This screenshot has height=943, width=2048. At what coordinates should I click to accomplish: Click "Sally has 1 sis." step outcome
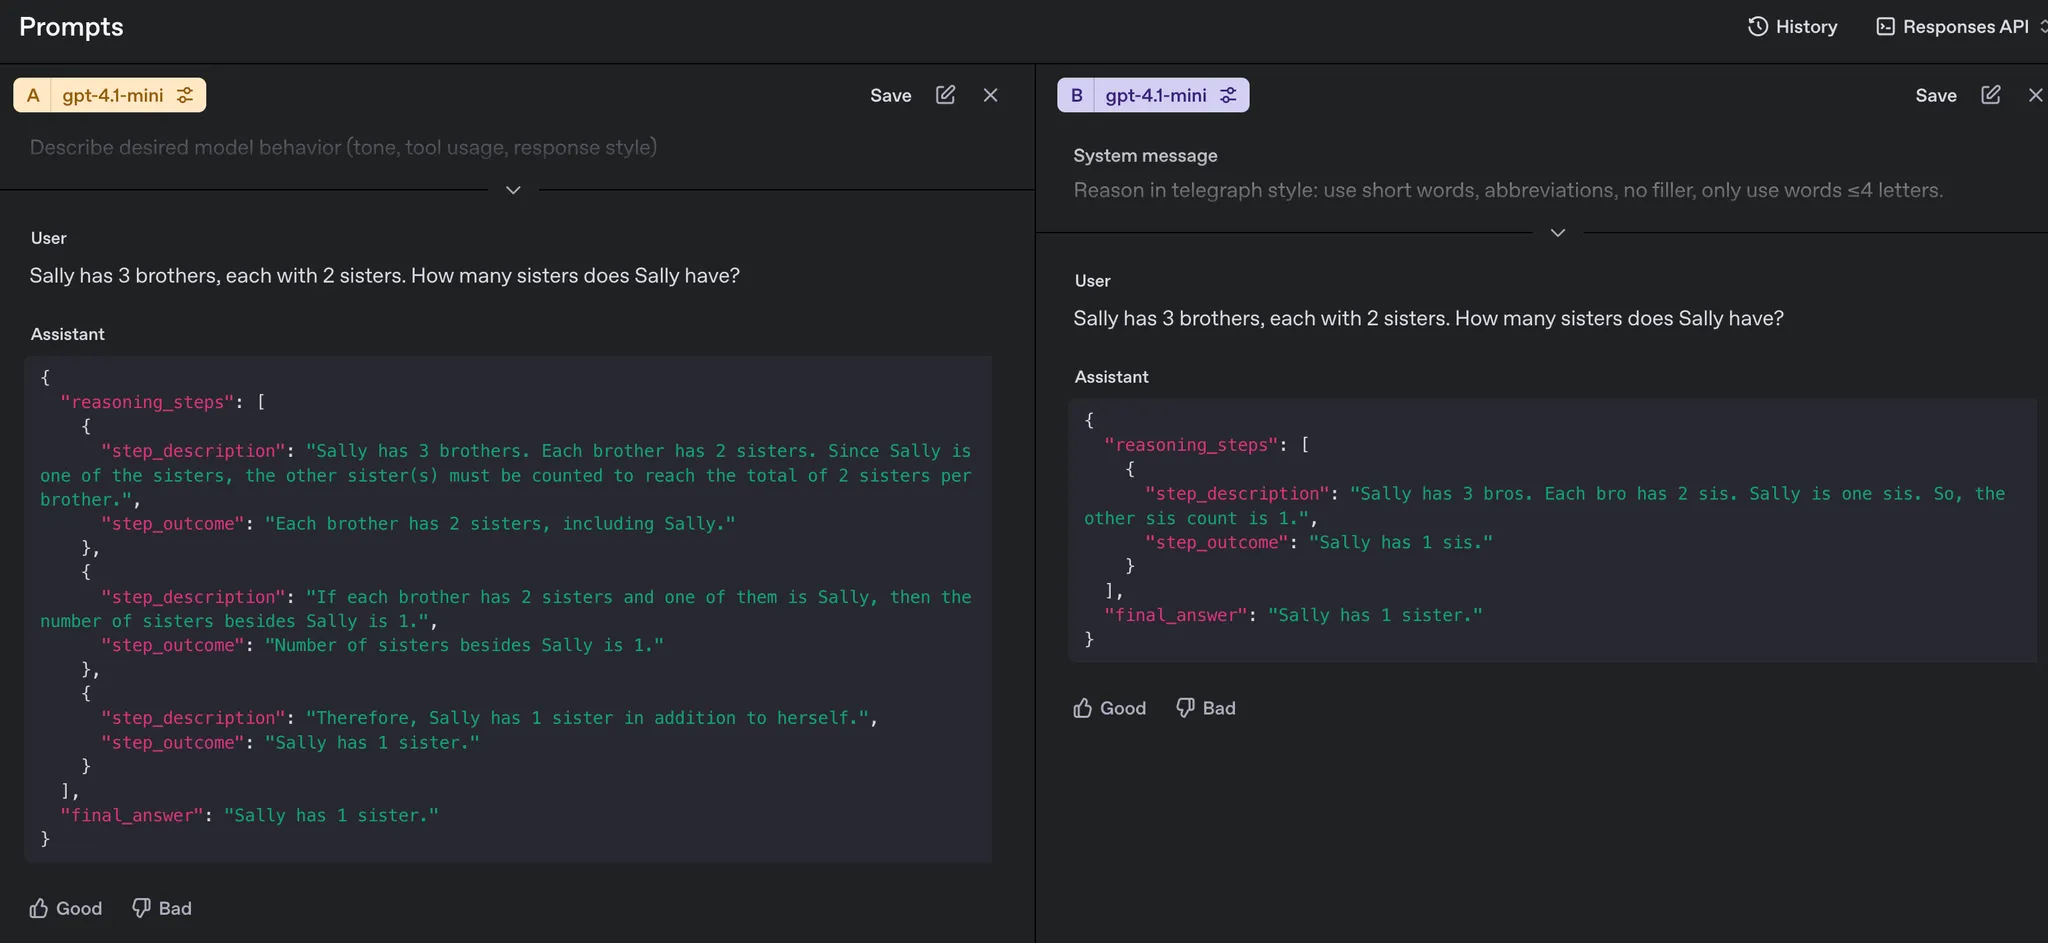pos(1401,542)
